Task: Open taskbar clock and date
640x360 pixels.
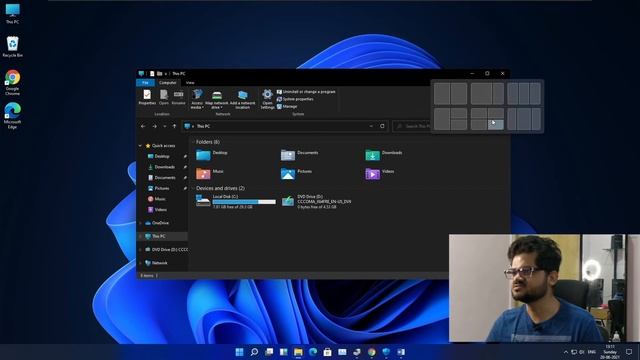Action: click(610, 352)
